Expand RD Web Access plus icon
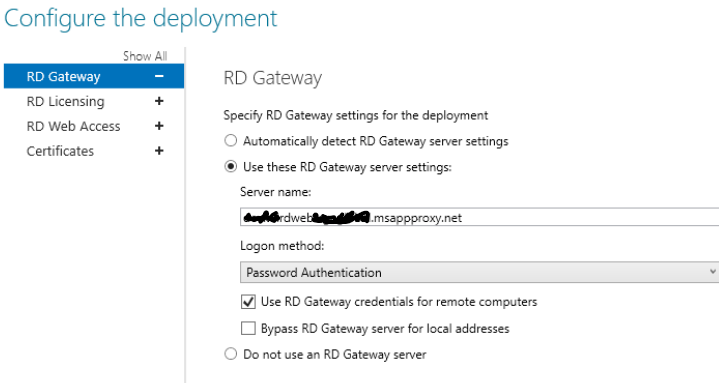Image resolution: width=719 pixels, height=383 pixels. (x=159, y=126)
